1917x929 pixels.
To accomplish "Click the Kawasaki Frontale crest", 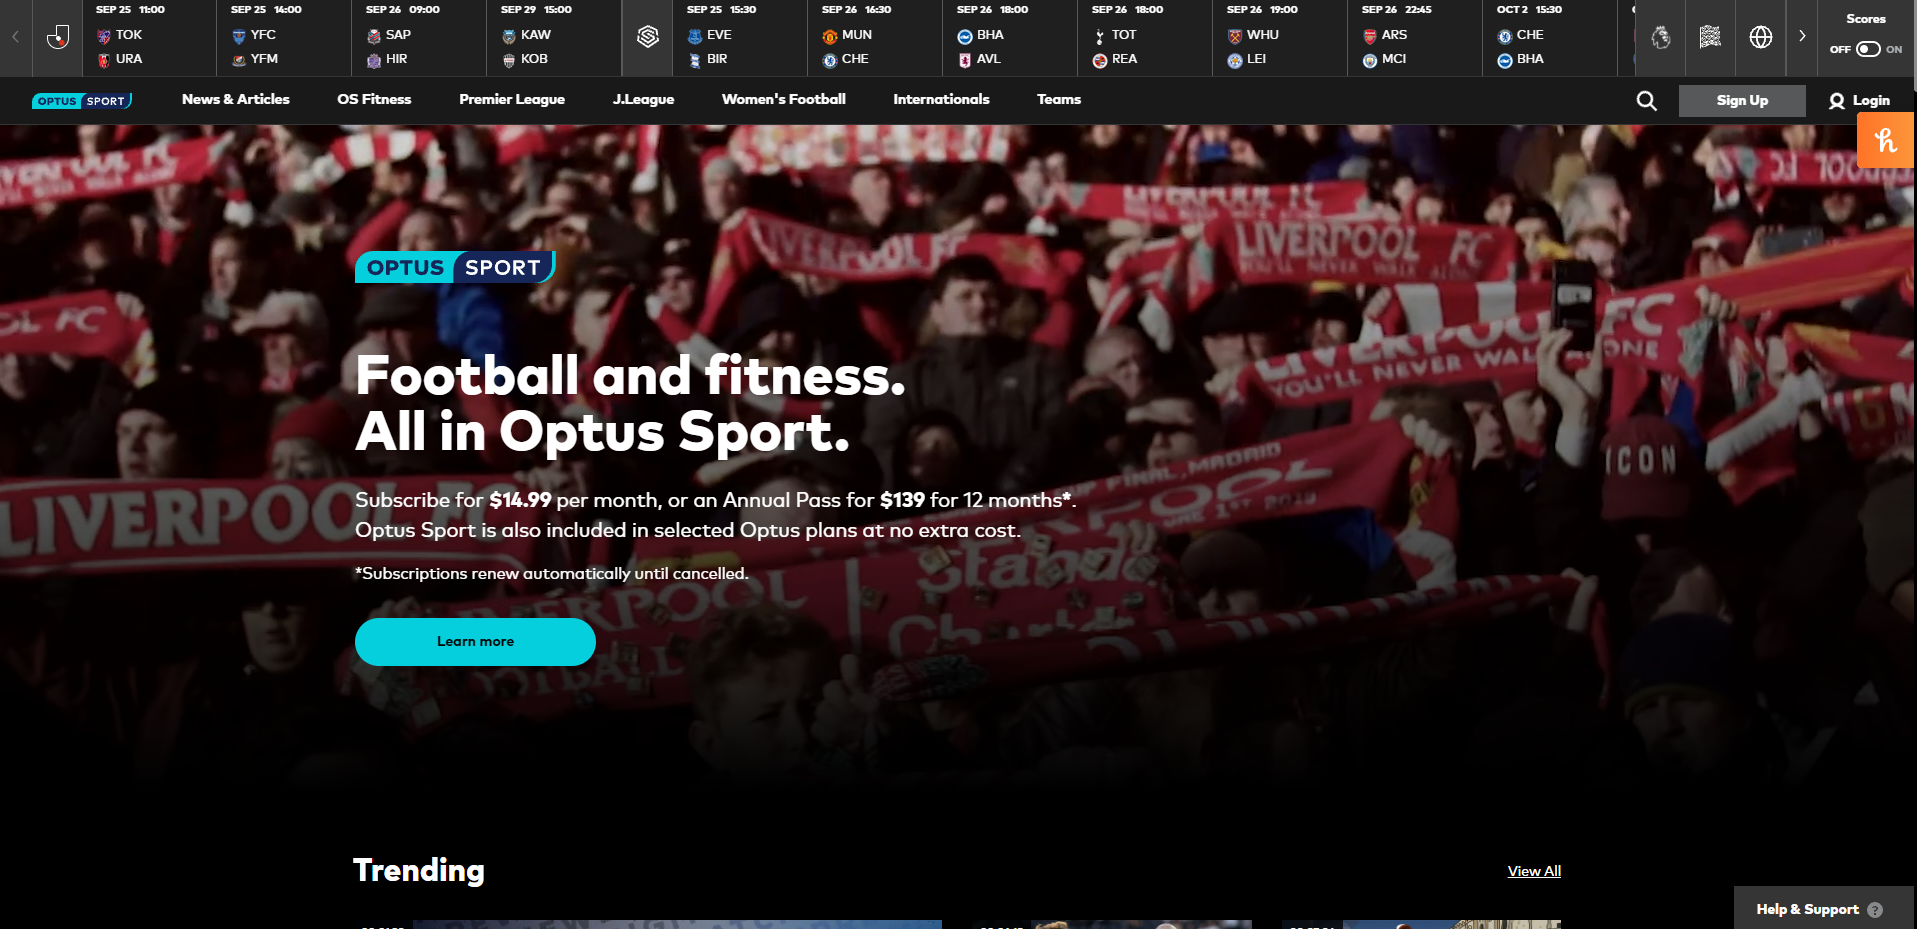I will click(x=509, y=36).
